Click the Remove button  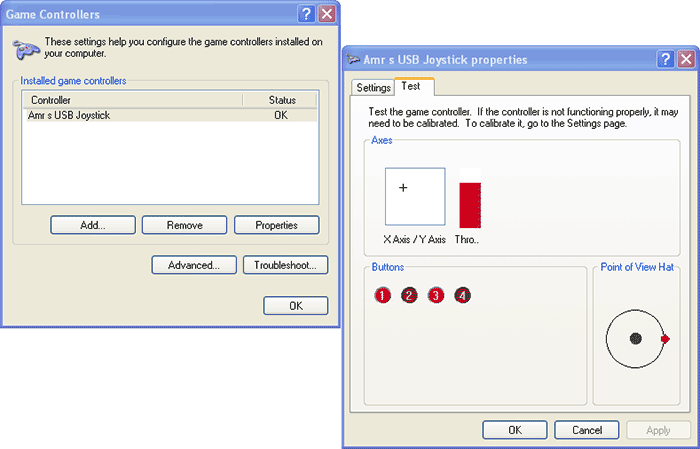(x=184, y=225)
